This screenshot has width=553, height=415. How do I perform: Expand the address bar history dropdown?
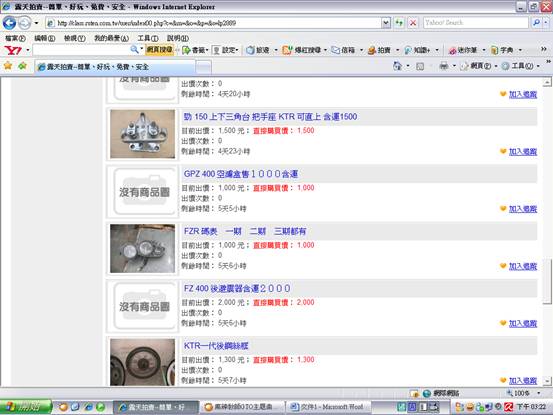click(386, 23)
